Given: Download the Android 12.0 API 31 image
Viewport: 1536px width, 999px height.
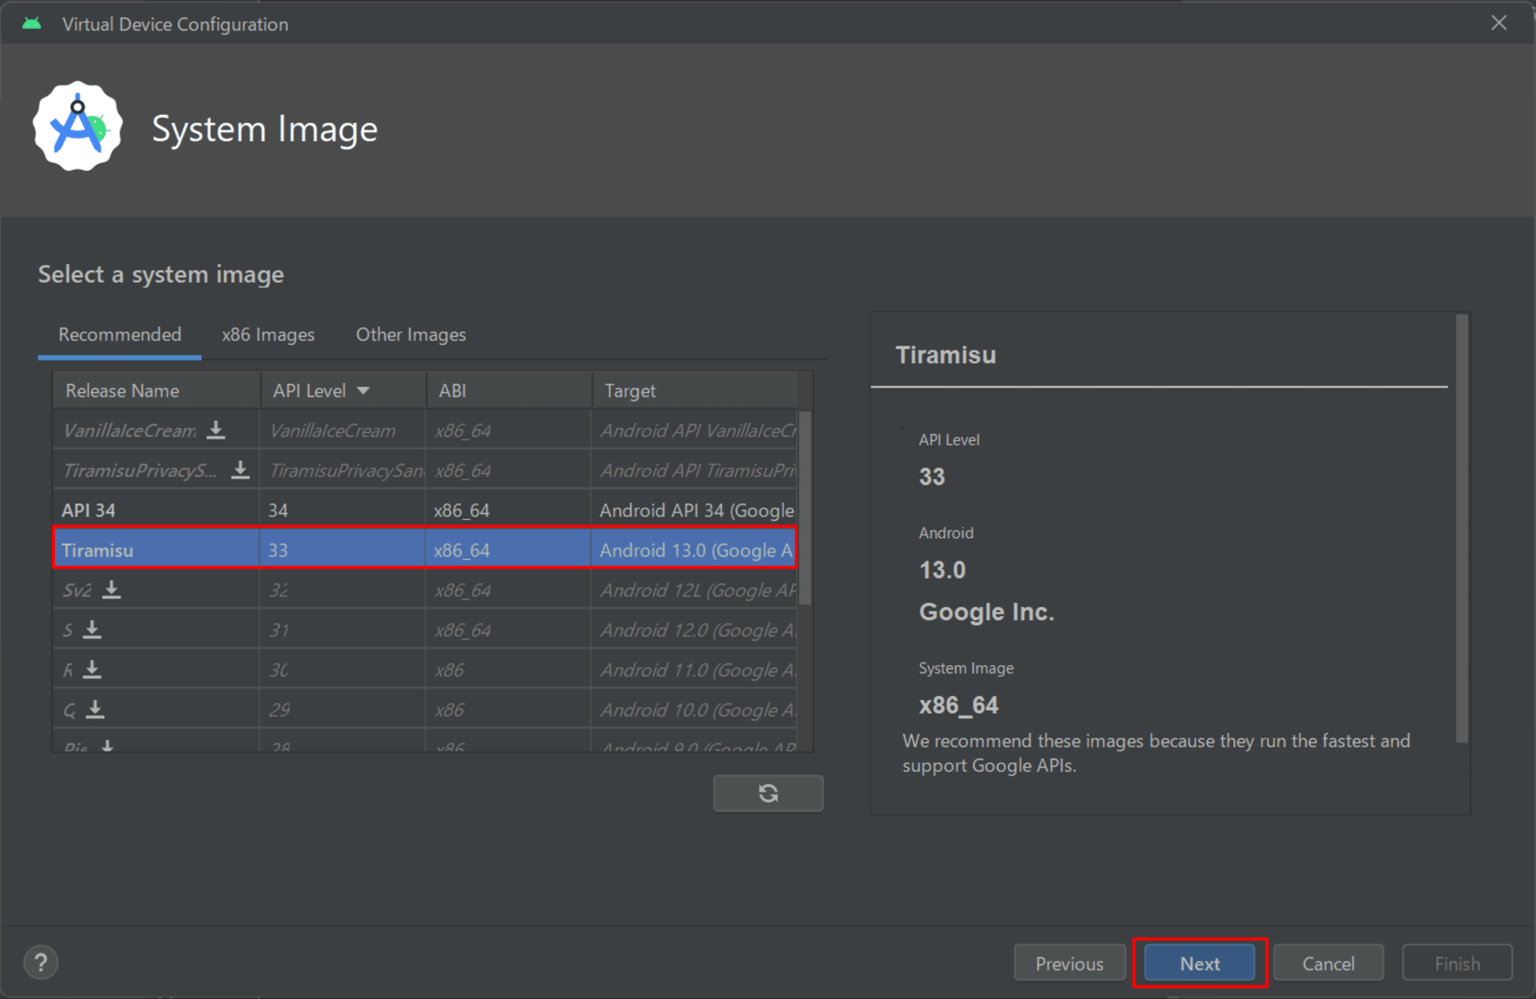Looking at the screenshot, I should click(93, 630).
